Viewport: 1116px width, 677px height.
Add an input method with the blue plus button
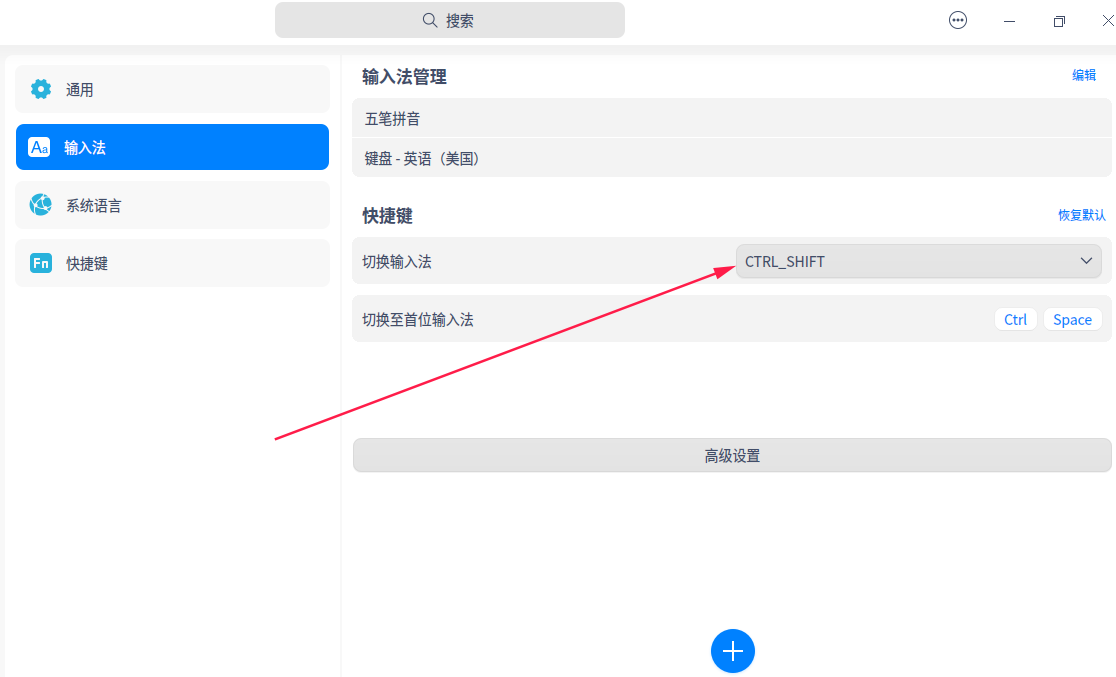coord(732,651)
